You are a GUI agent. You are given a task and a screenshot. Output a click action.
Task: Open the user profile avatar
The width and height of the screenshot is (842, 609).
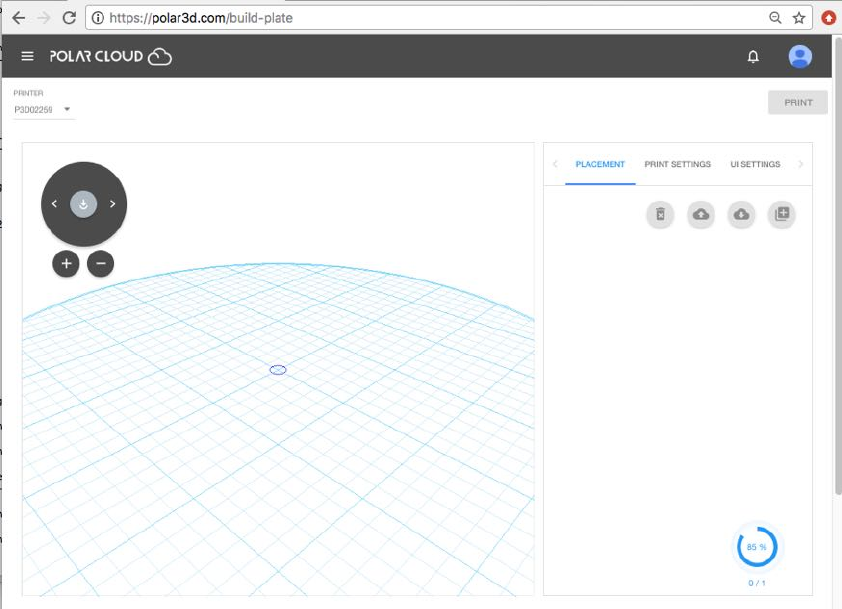pos(800,56)
